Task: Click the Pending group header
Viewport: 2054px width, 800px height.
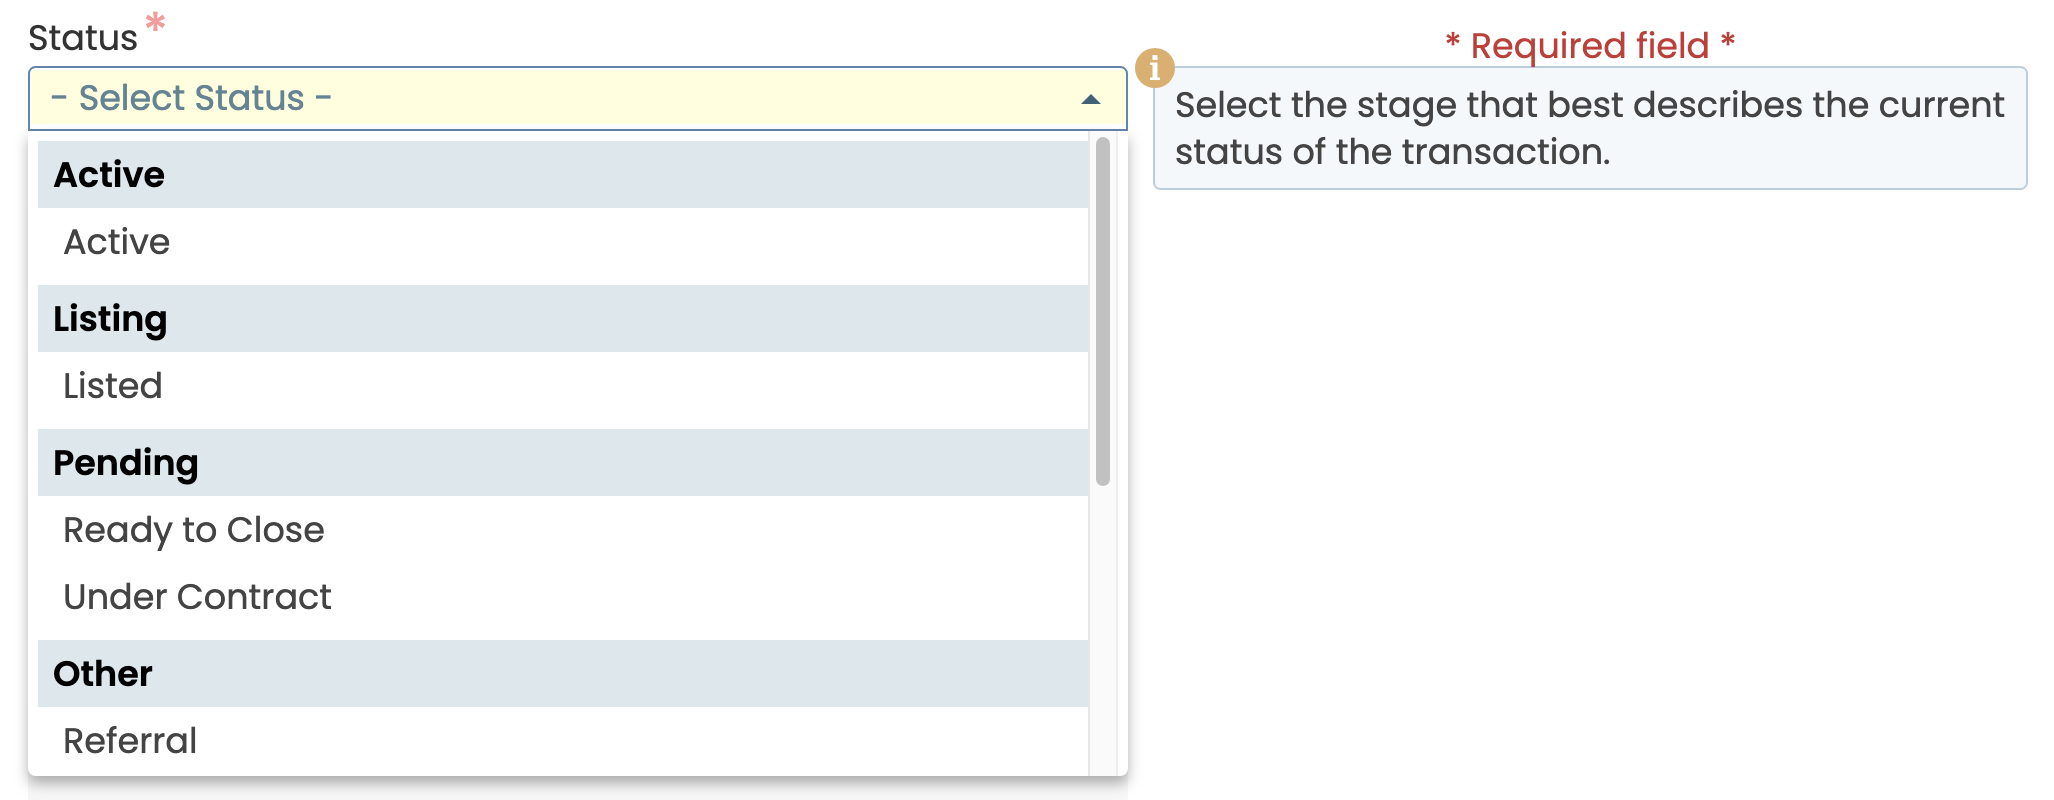Action: (126, 463)
